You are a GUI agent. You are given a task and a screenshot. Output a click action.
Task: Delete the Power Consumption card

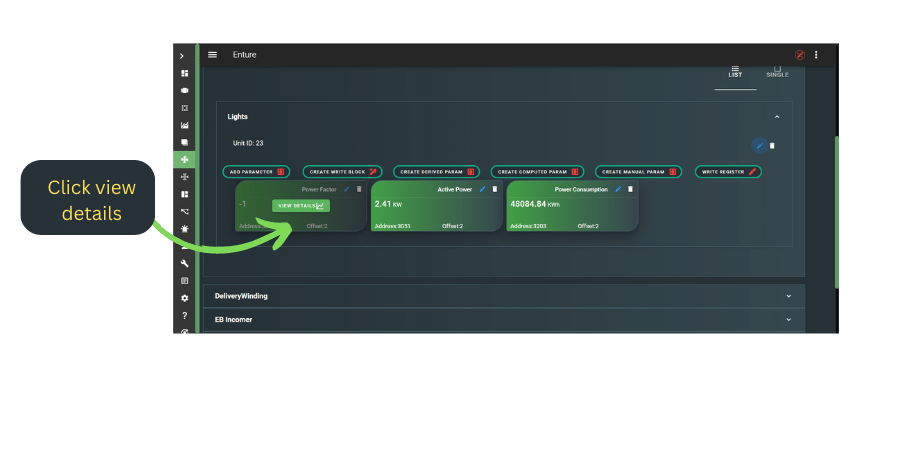click(630, 189)
